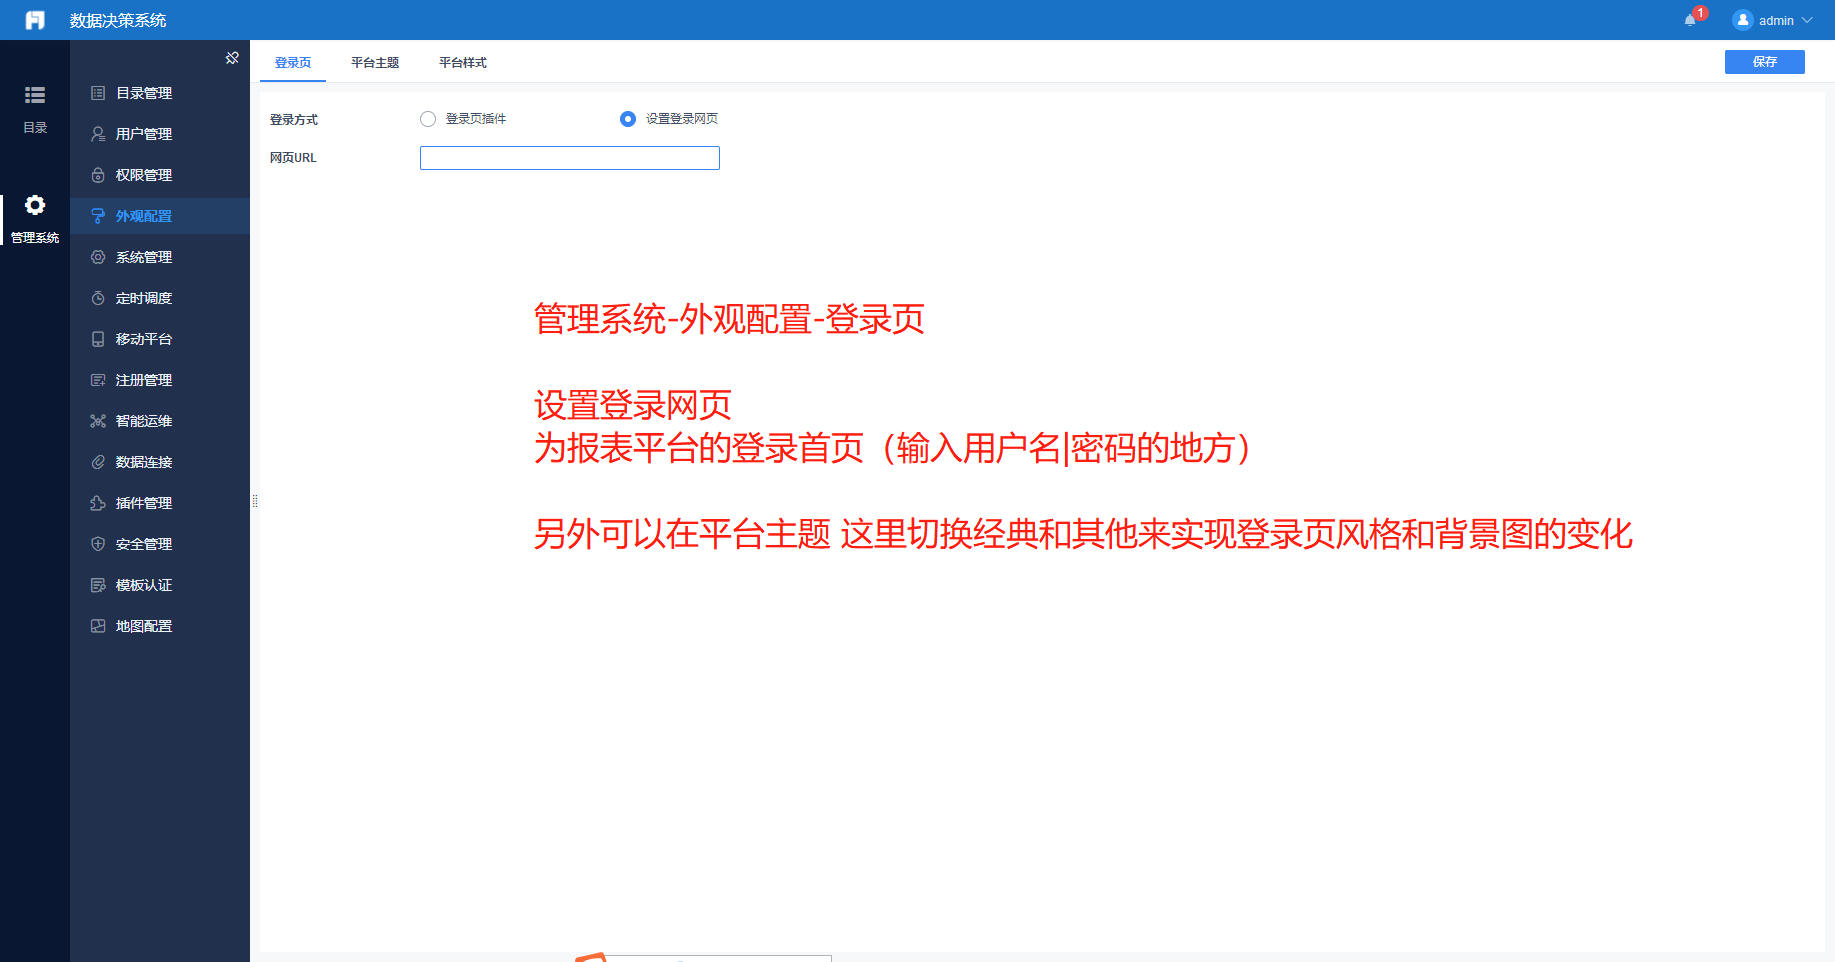Screen dimensions: 1835x962
Task: Click the 模板认证 icon
Action: (x=98, y=585)
